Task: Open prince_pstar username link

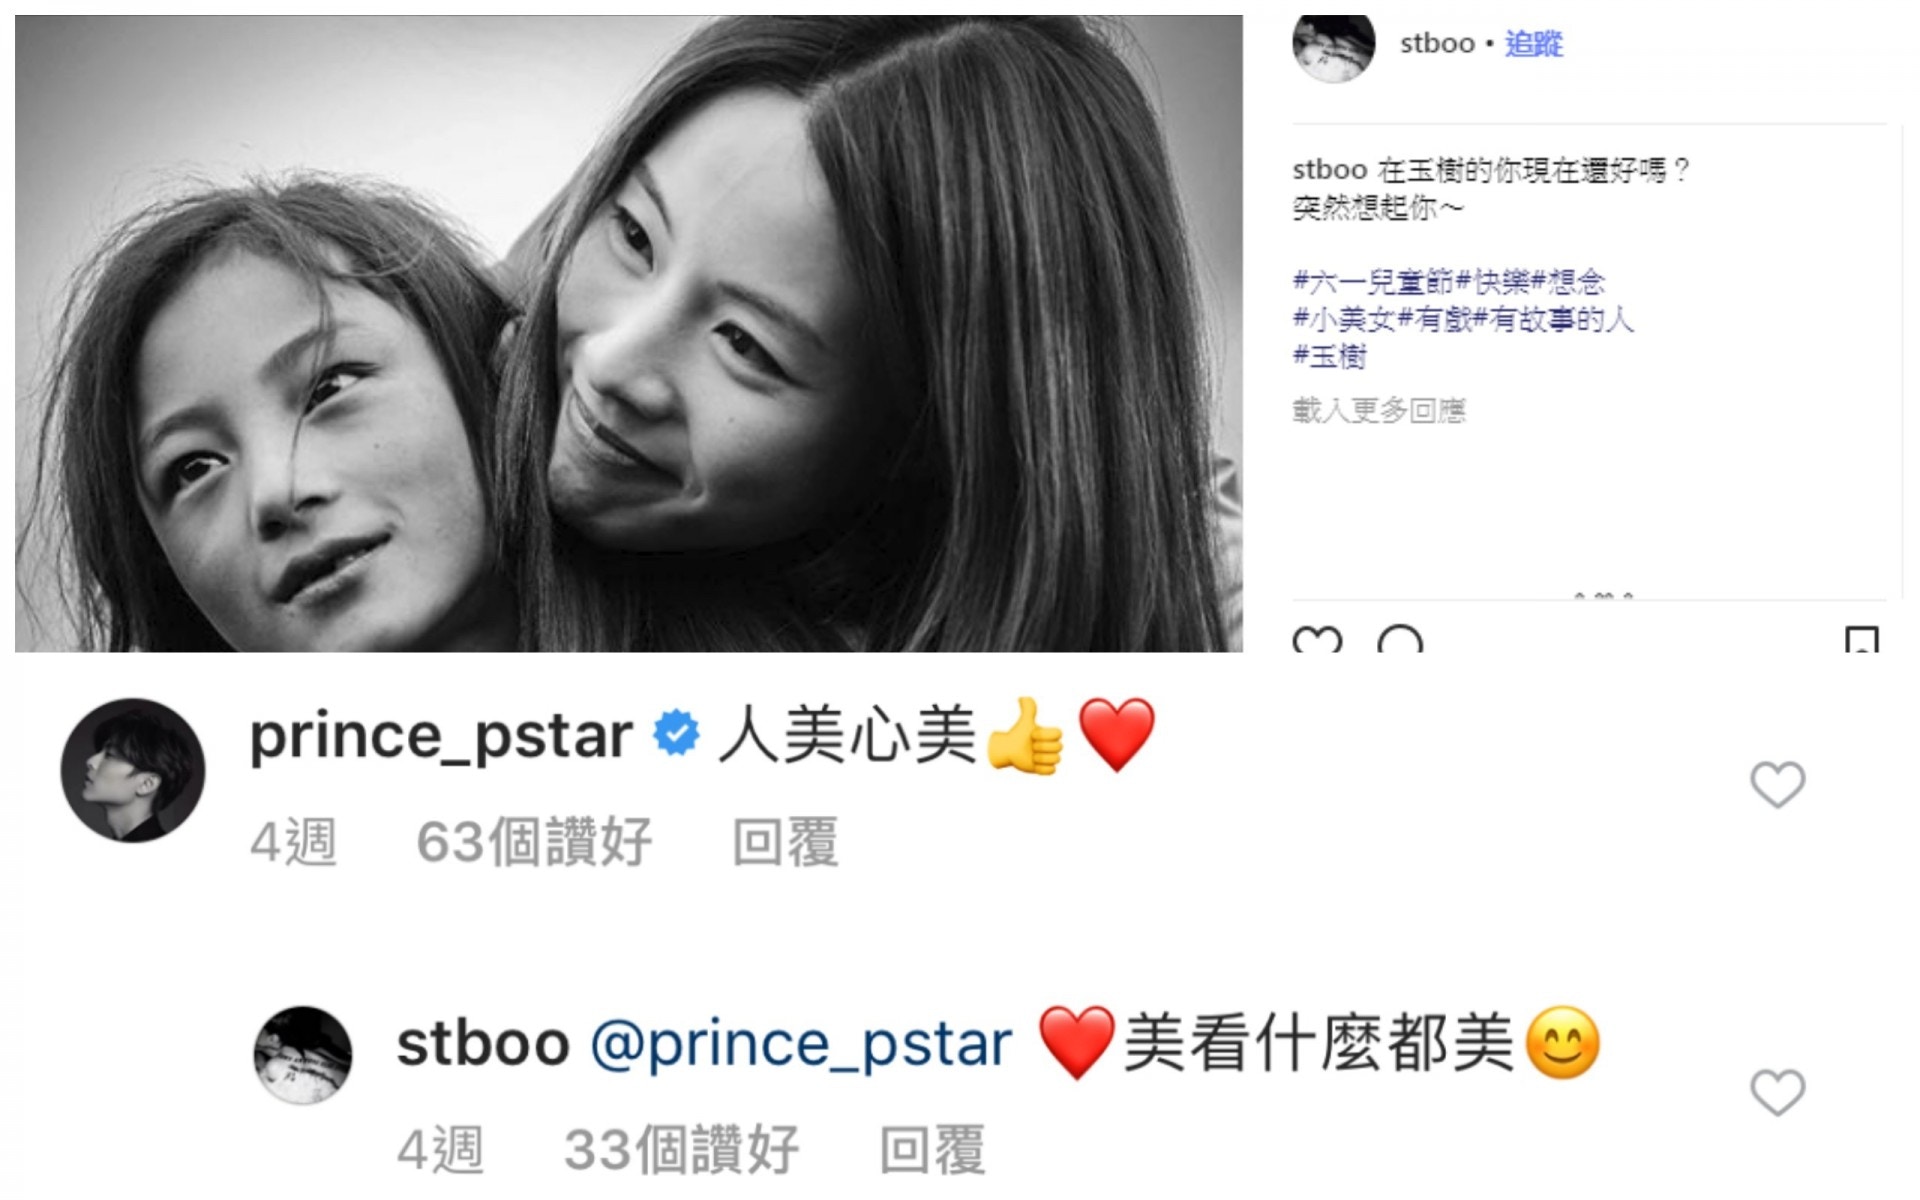Action: (x=440, y=738)
